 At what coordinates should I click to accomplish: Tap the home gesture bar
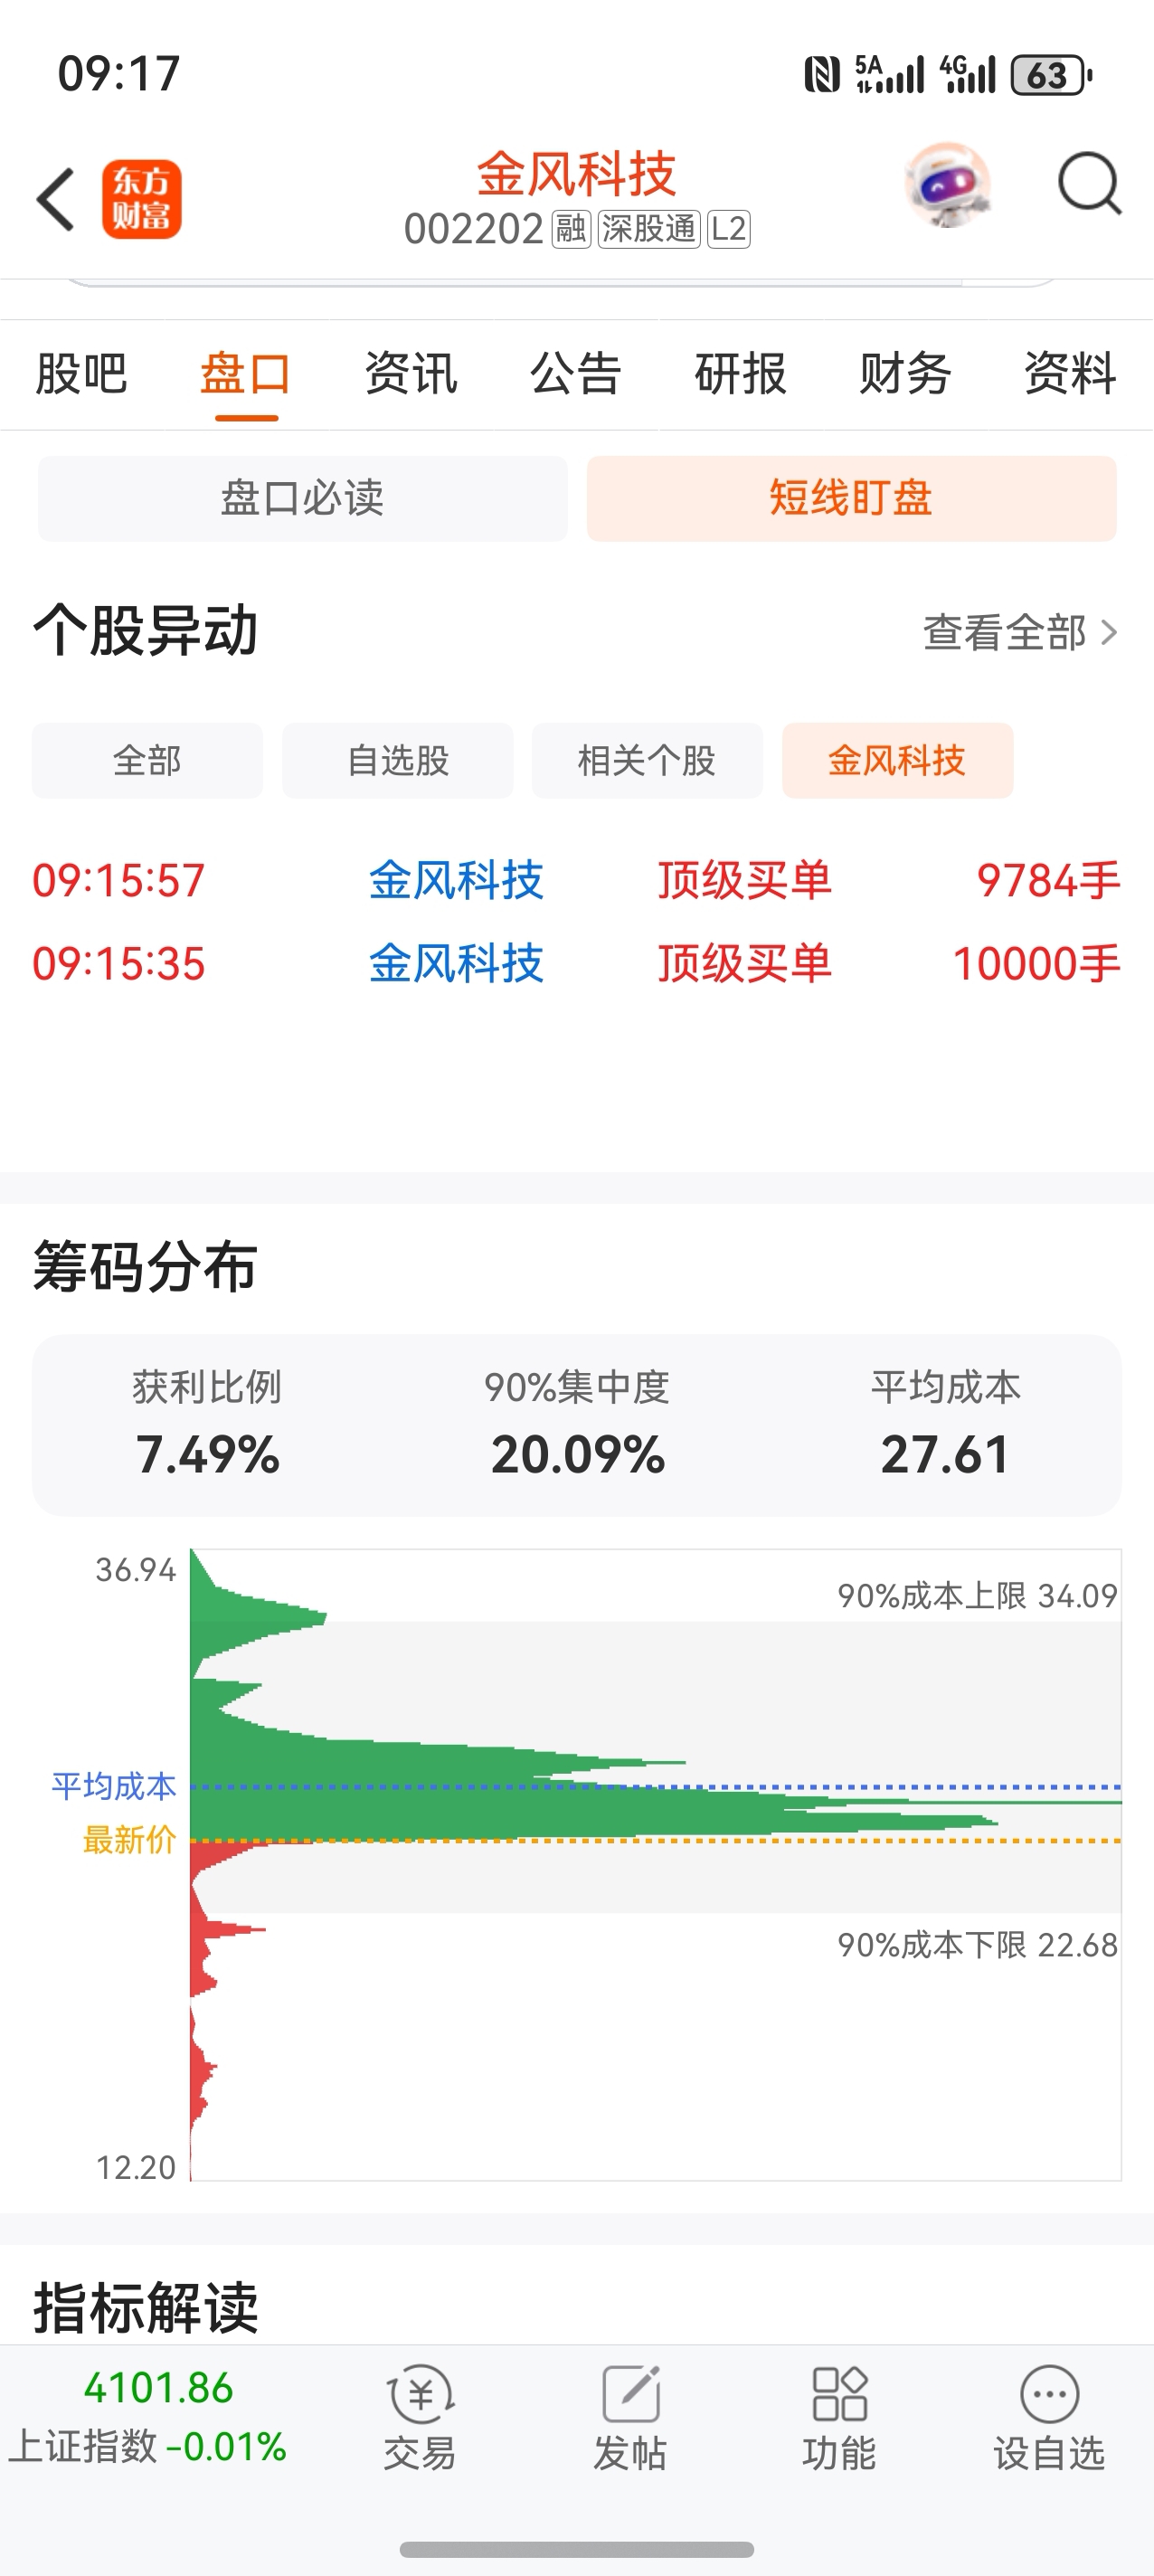pos(577,2549)
